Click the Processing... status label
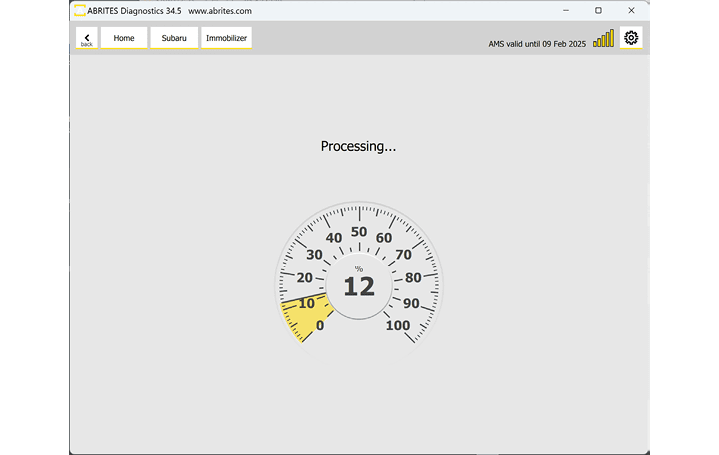 click(x=358, y=146)
